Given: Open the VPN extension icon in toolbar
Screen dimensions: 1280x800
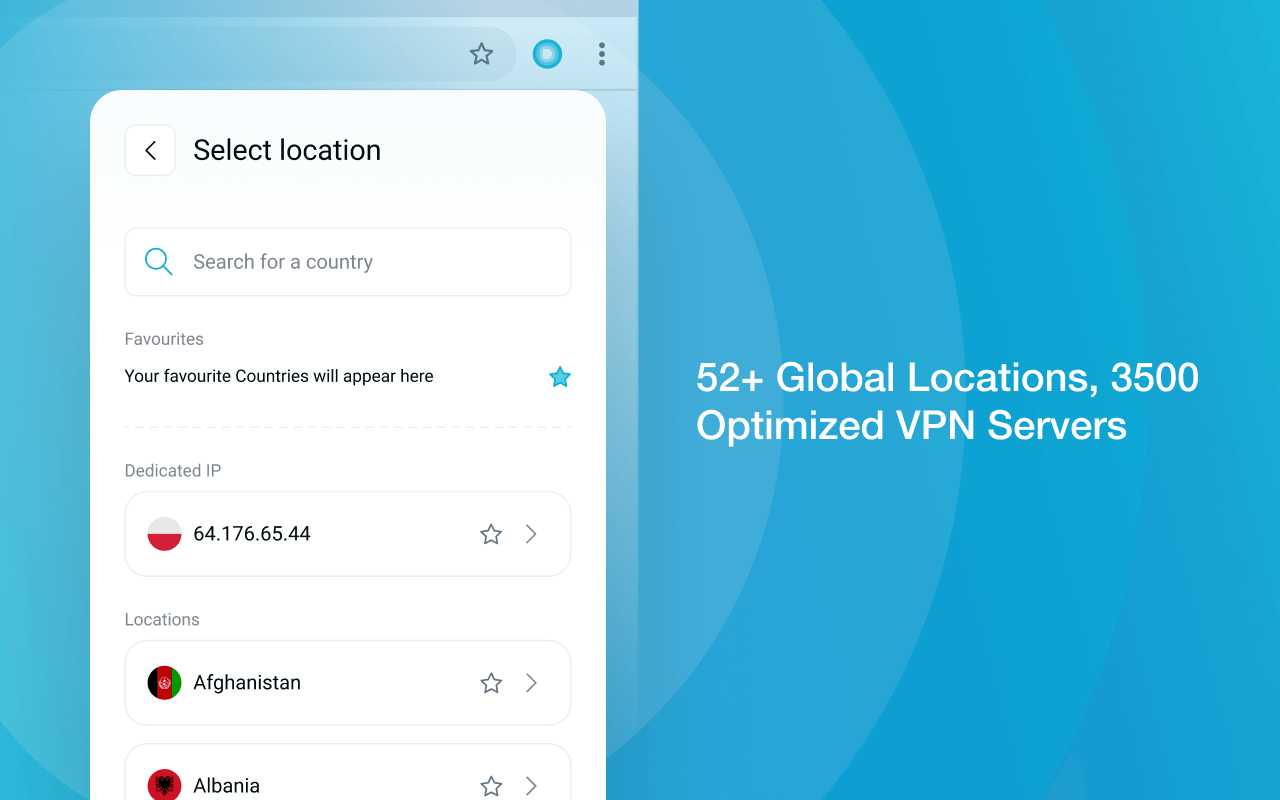Looking at the screenshot, I should click(x=547, y=54).
